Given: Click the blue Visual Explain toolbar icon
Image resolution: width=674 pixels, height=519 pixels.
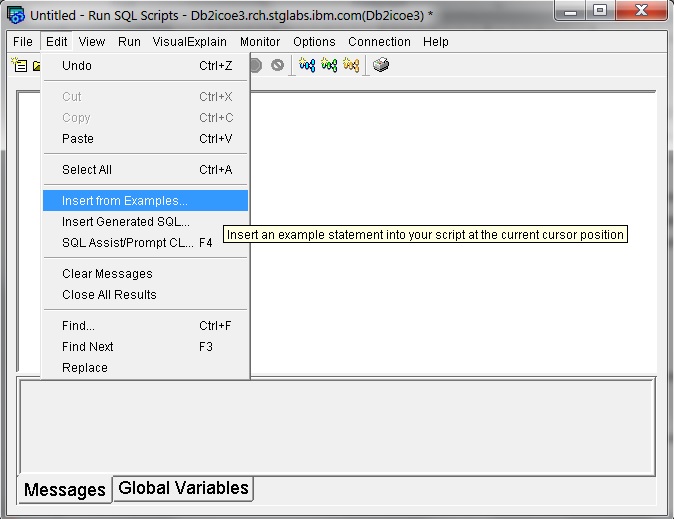Looking at the screenshot, I should click(307, 65).
